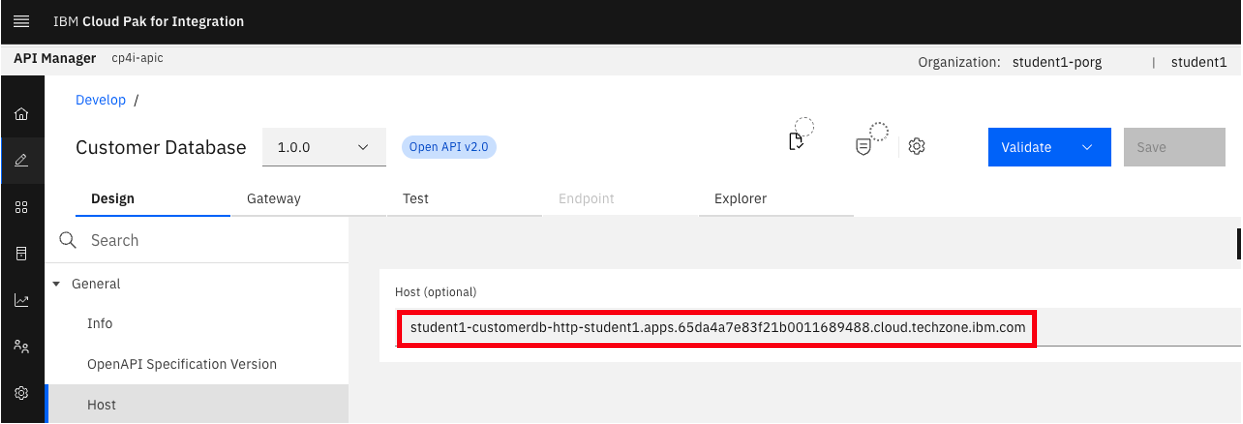Click the shield status icon in header
Viewport: 1243px width, 424px height.
863,146
